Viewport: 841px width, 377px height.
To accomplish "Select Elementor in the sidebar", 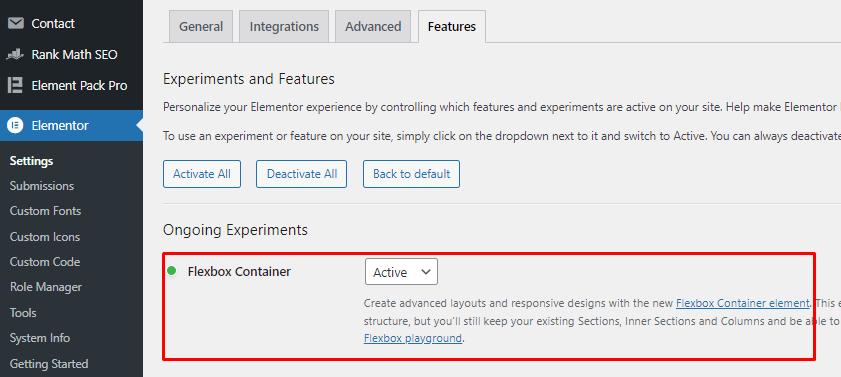I will [71, 125].
